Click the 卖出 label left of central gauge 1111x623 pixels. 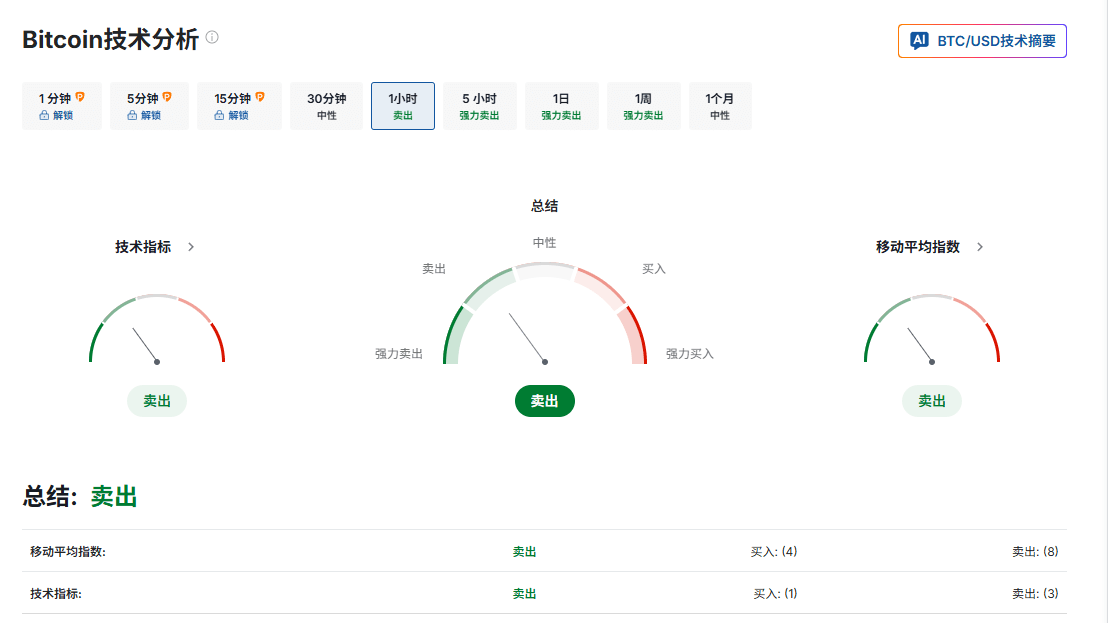434,269
